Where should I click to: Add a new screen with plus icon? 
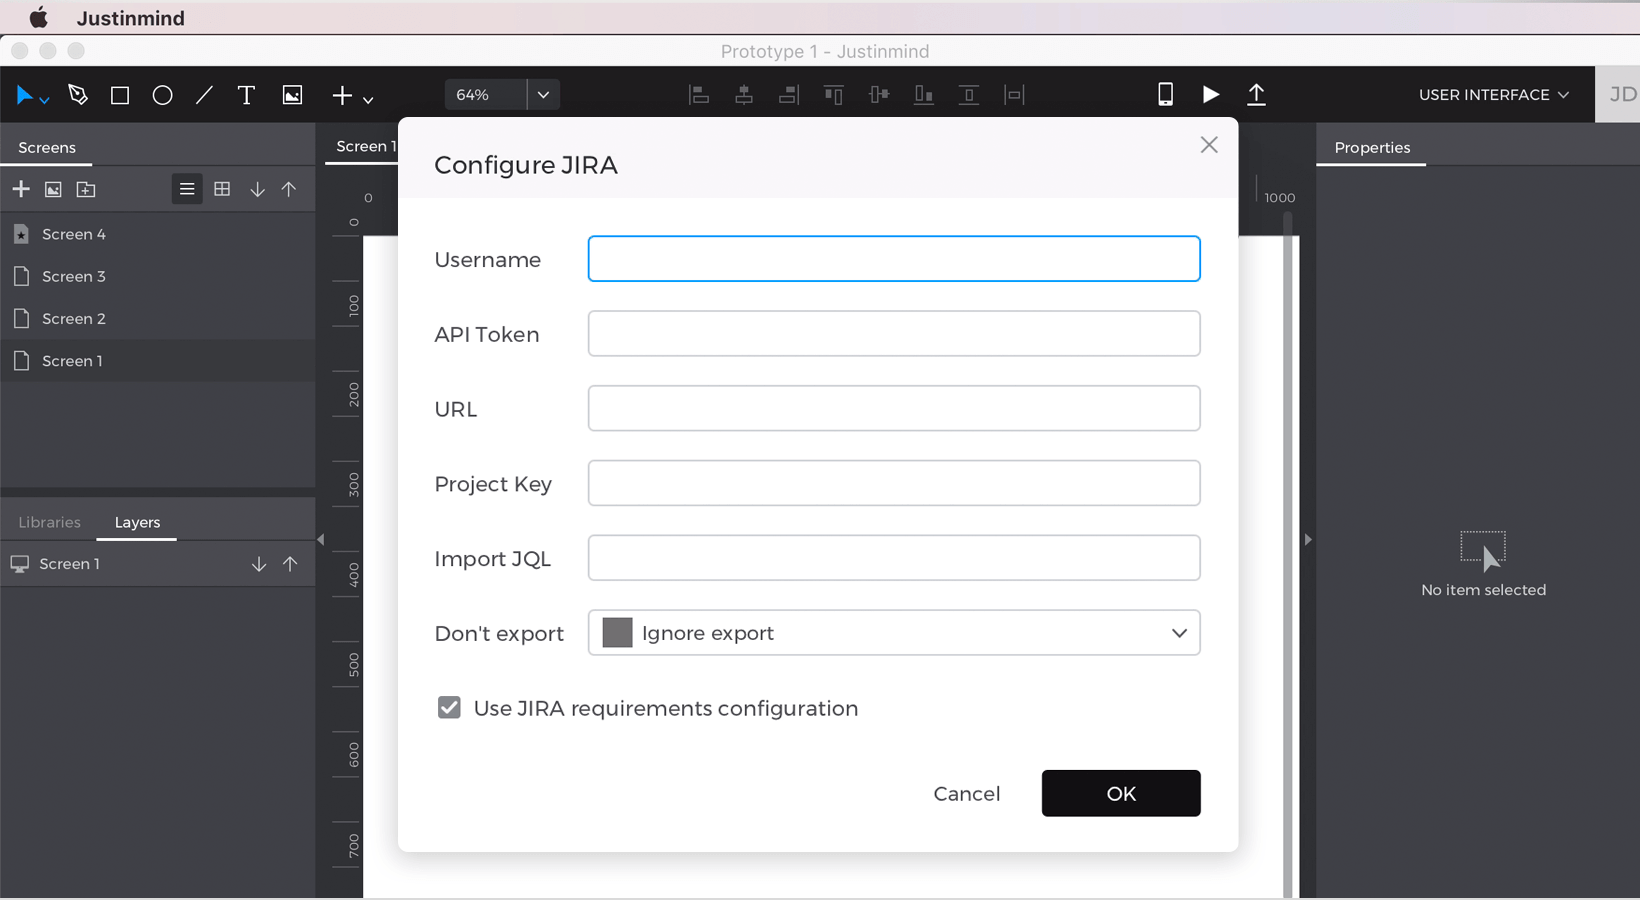point(21,189)
